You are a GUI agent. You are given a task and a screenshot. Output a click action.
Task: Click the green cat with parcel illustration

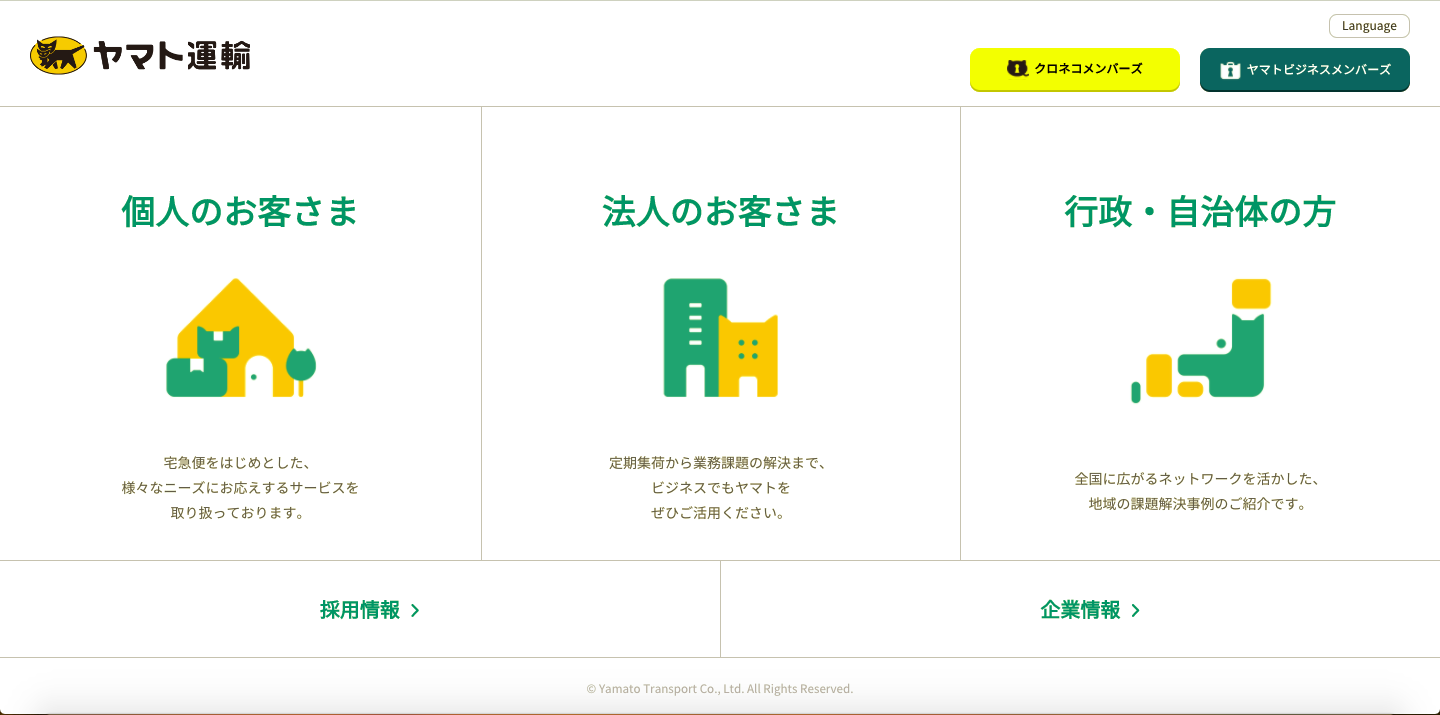[1201, 340]
